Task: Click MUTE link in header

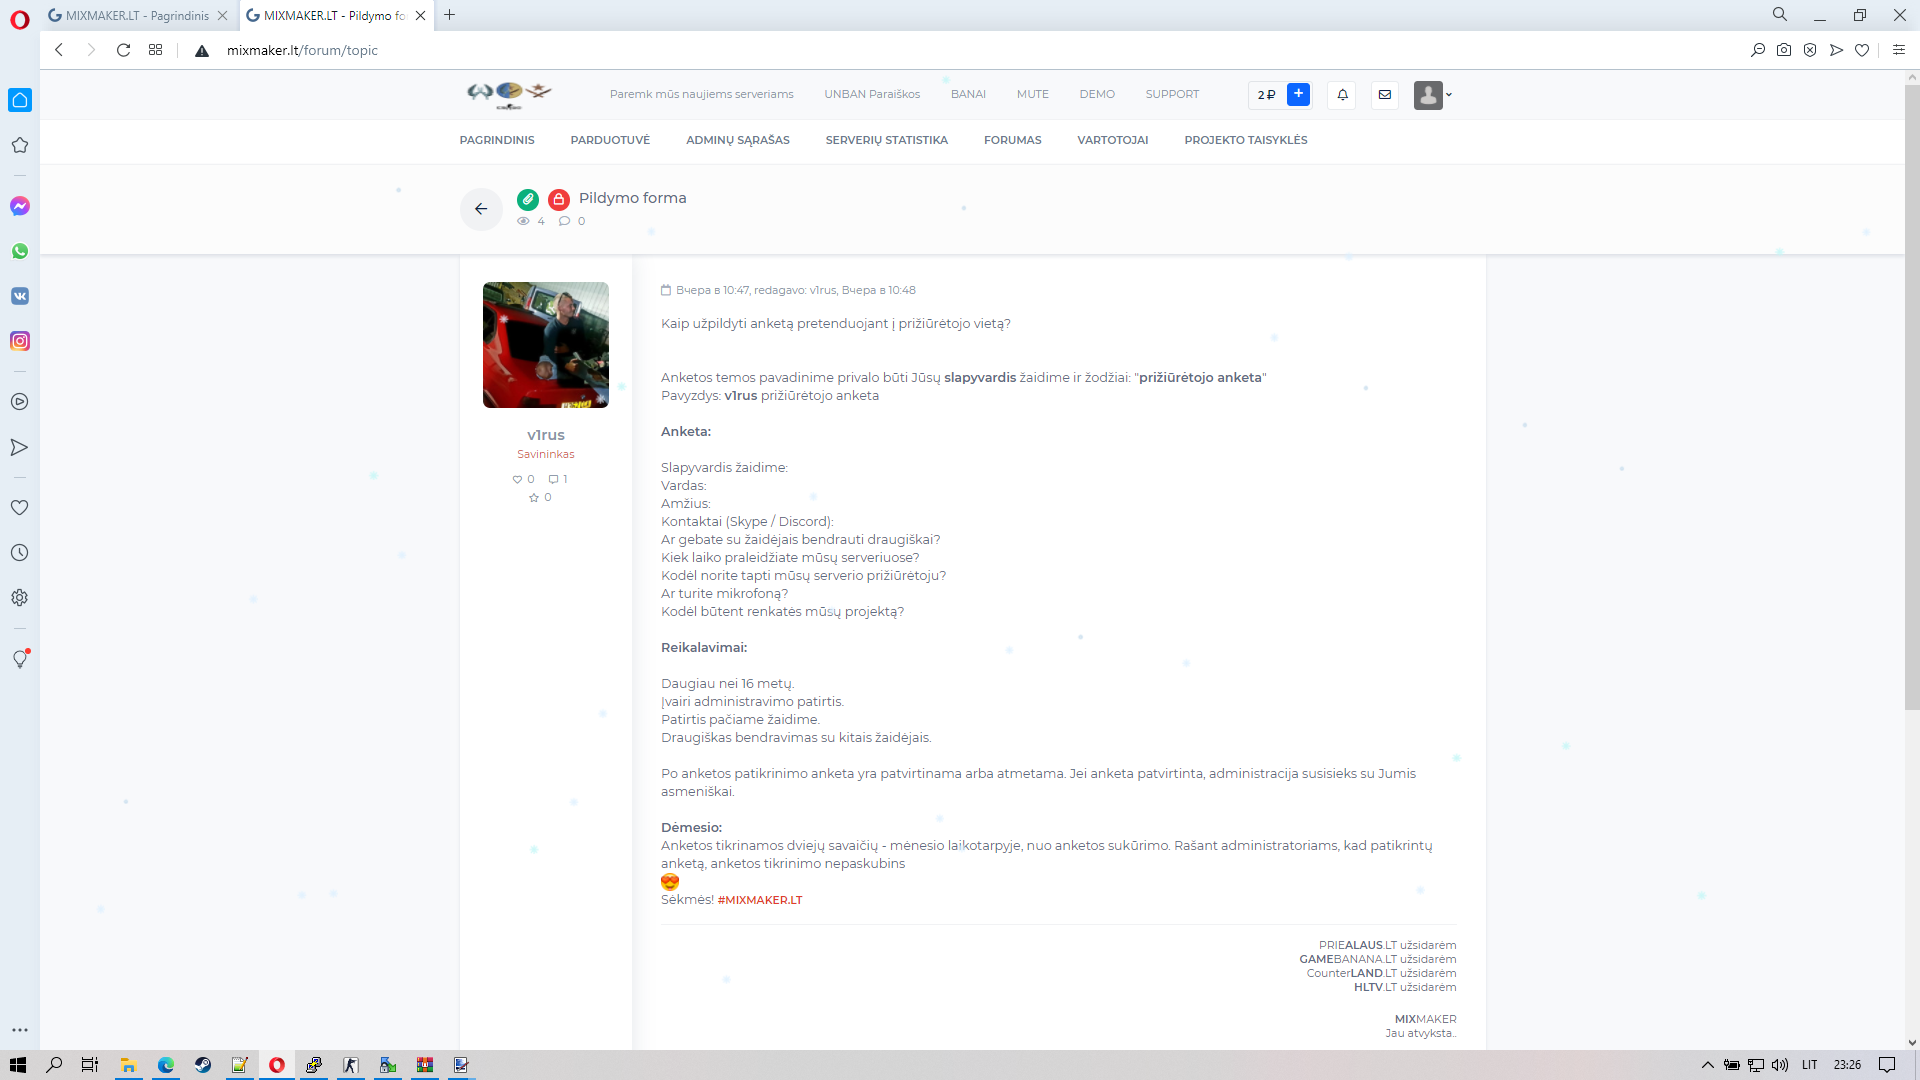Action: point(1033,94)
